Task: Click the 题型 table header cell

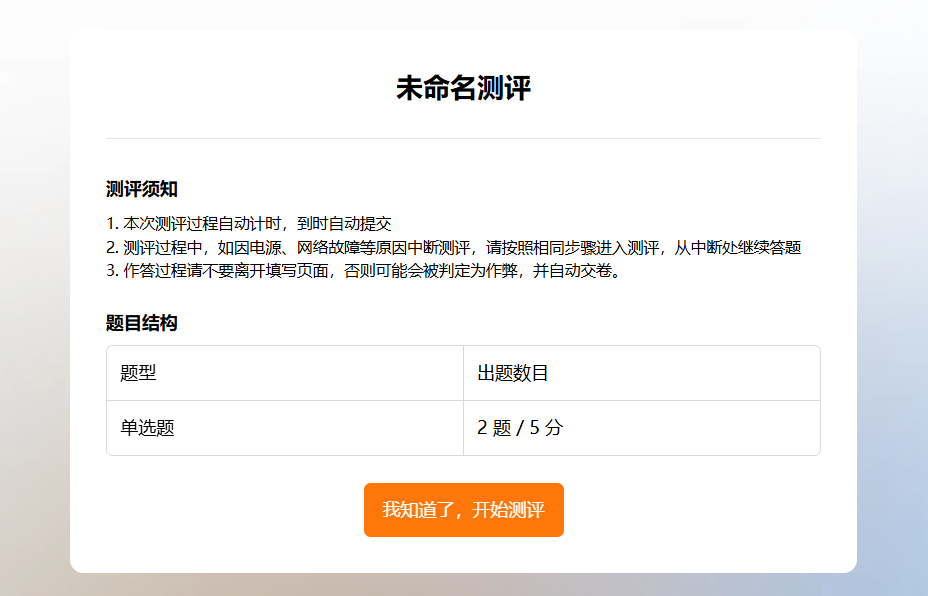Action: coord(284,373)
